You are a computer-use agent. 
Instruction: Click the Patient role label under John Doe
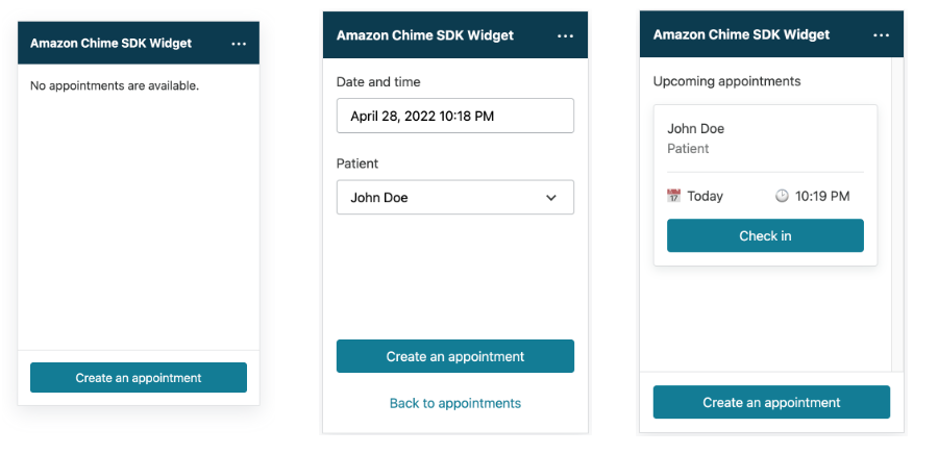click(688, 149)
